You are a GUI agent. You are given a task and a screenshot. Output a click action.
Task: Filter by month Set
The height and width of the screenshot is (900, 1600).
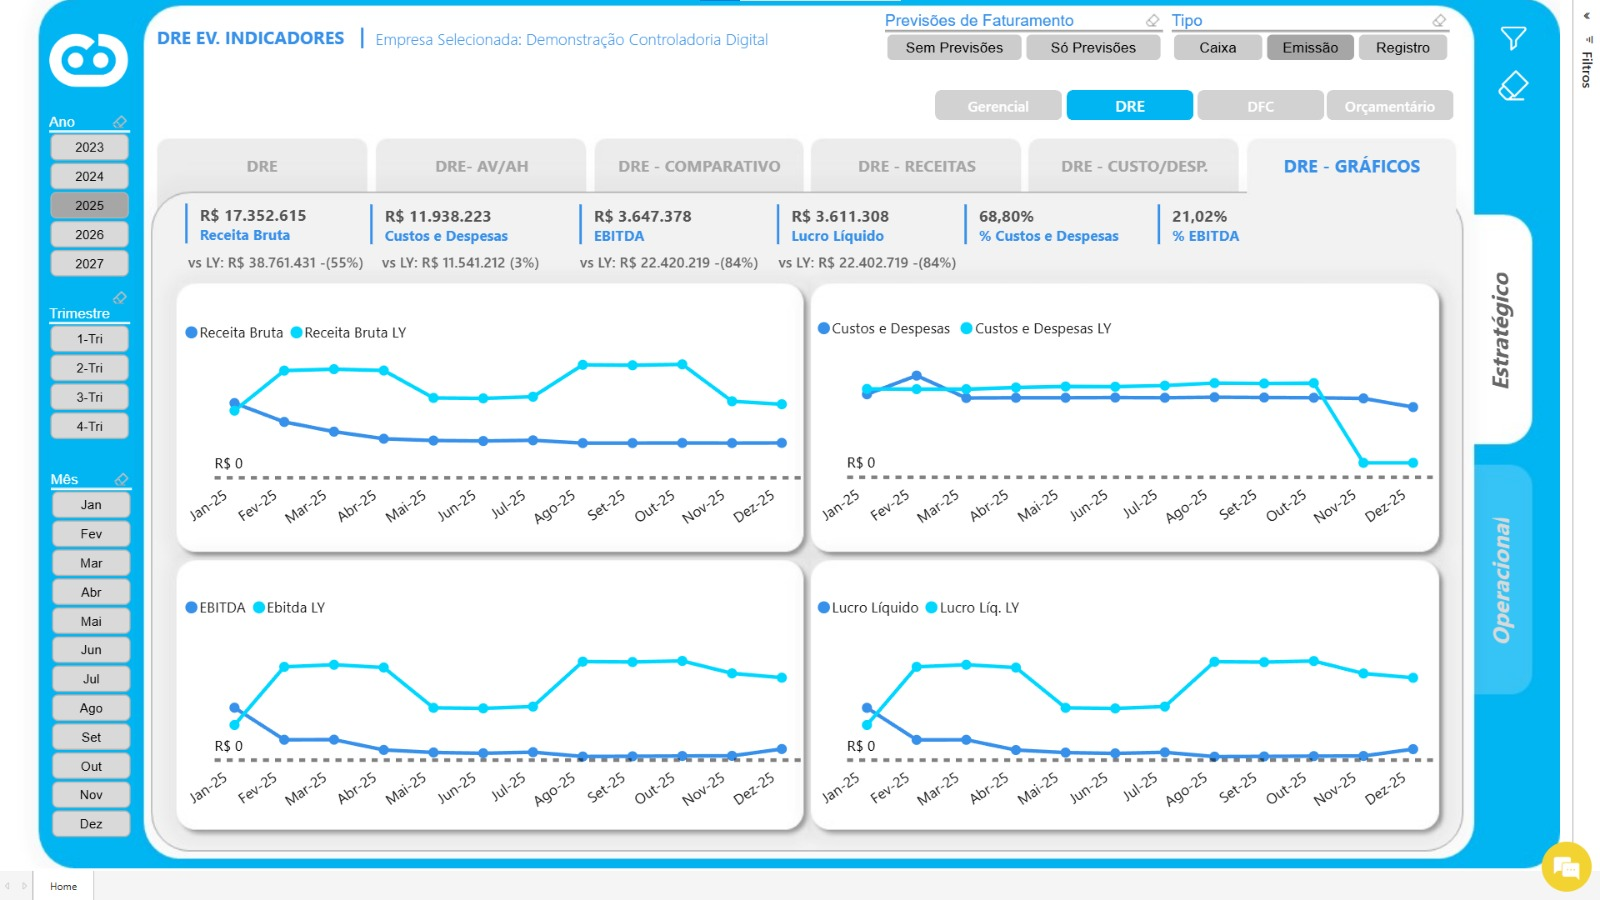91,737
